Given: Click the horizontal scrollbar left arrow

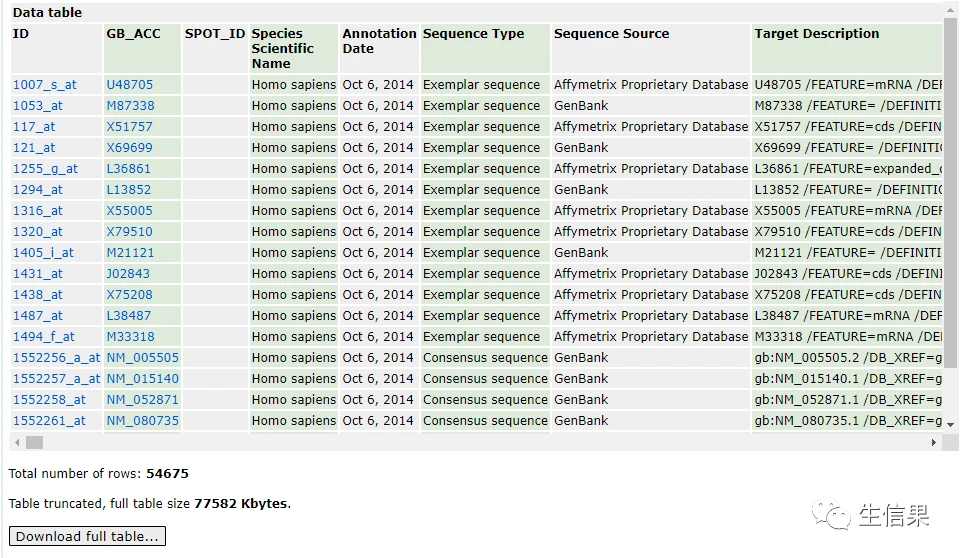Looking at the screenshot, I should pos(17,442).
